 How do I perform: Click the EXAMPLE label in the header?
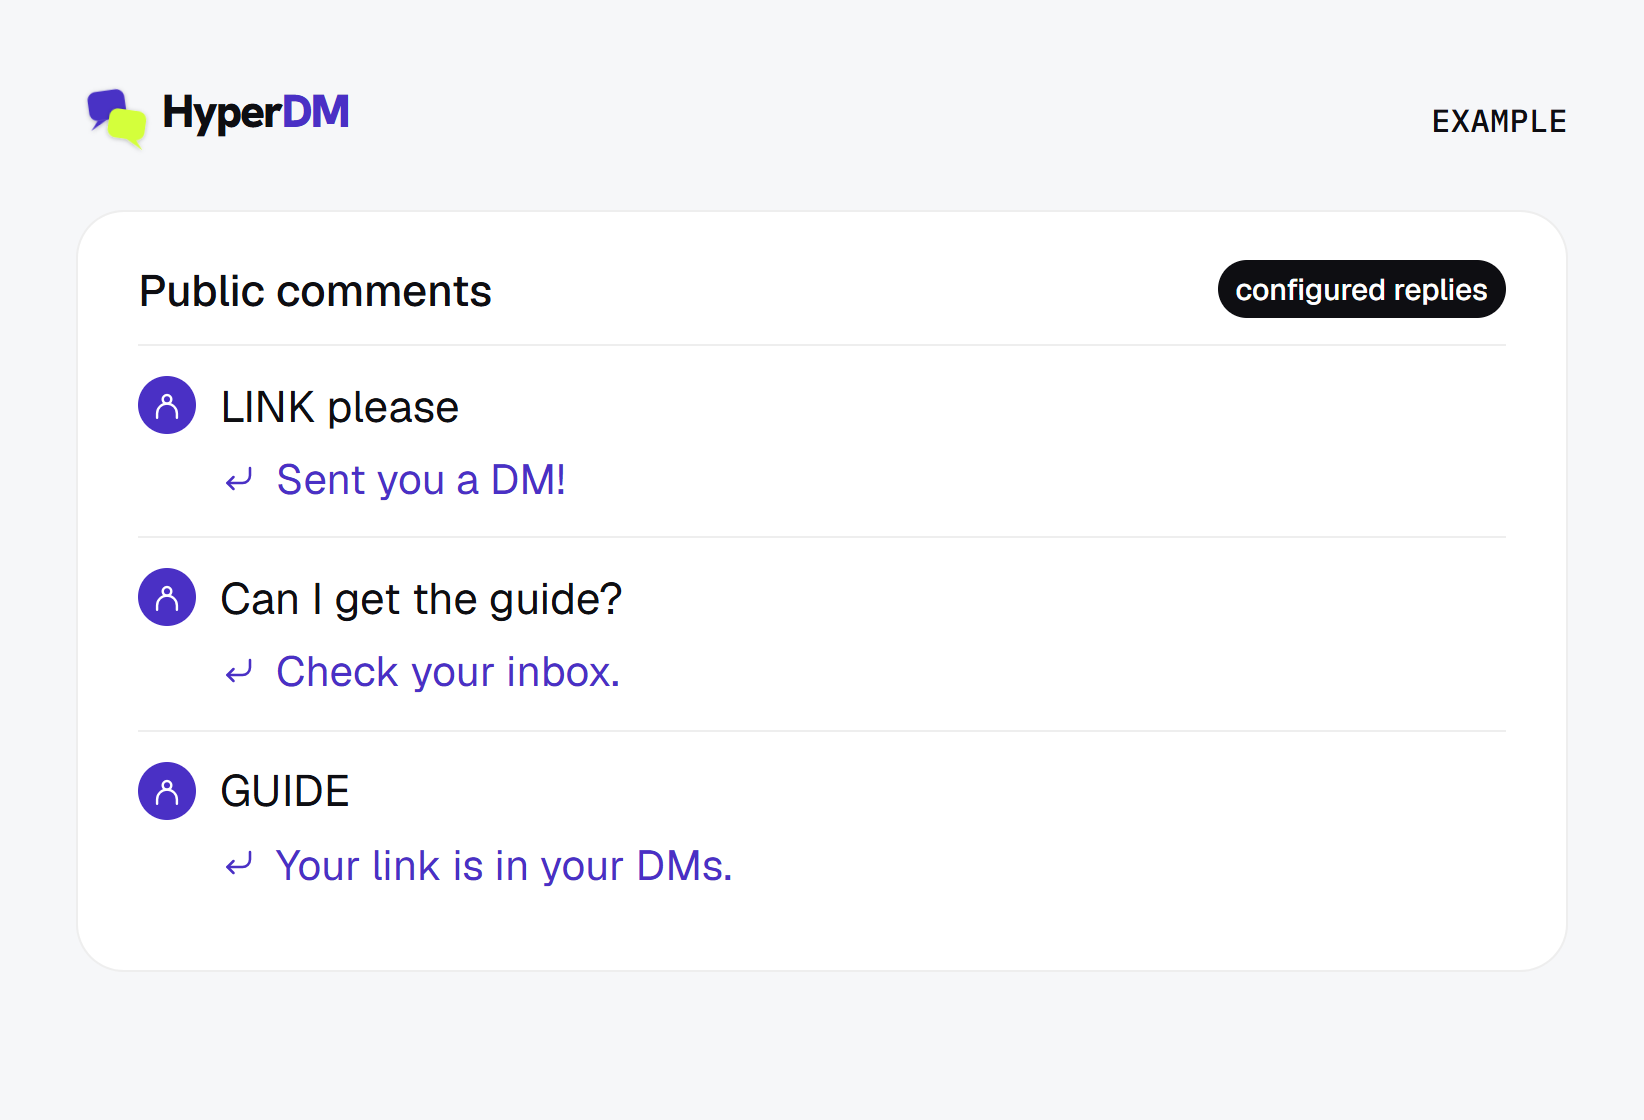click(x=1499, y=122)
